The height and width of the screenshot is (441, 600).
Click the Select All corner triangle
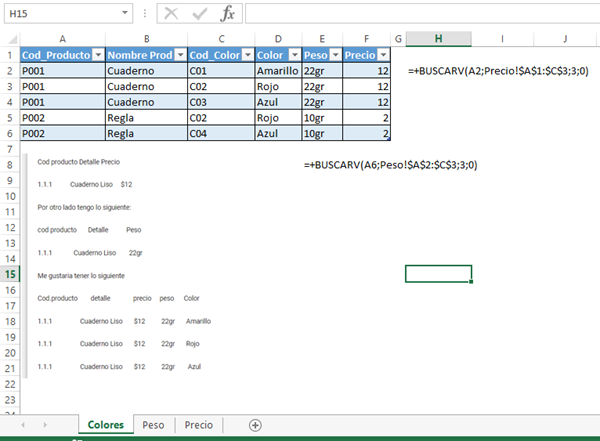(x=13, y=39)
